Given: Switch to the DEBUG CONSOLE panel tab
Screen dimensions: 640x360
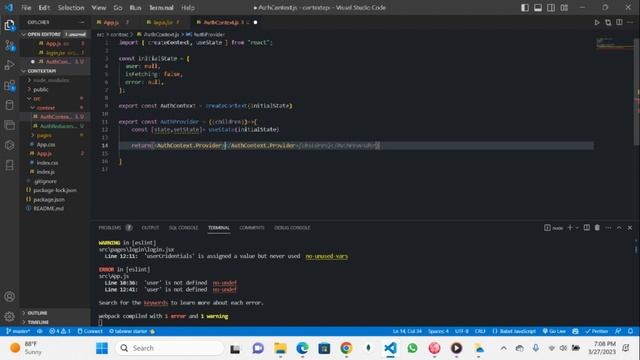Looking at the screenshot, I should click(292, 228).
